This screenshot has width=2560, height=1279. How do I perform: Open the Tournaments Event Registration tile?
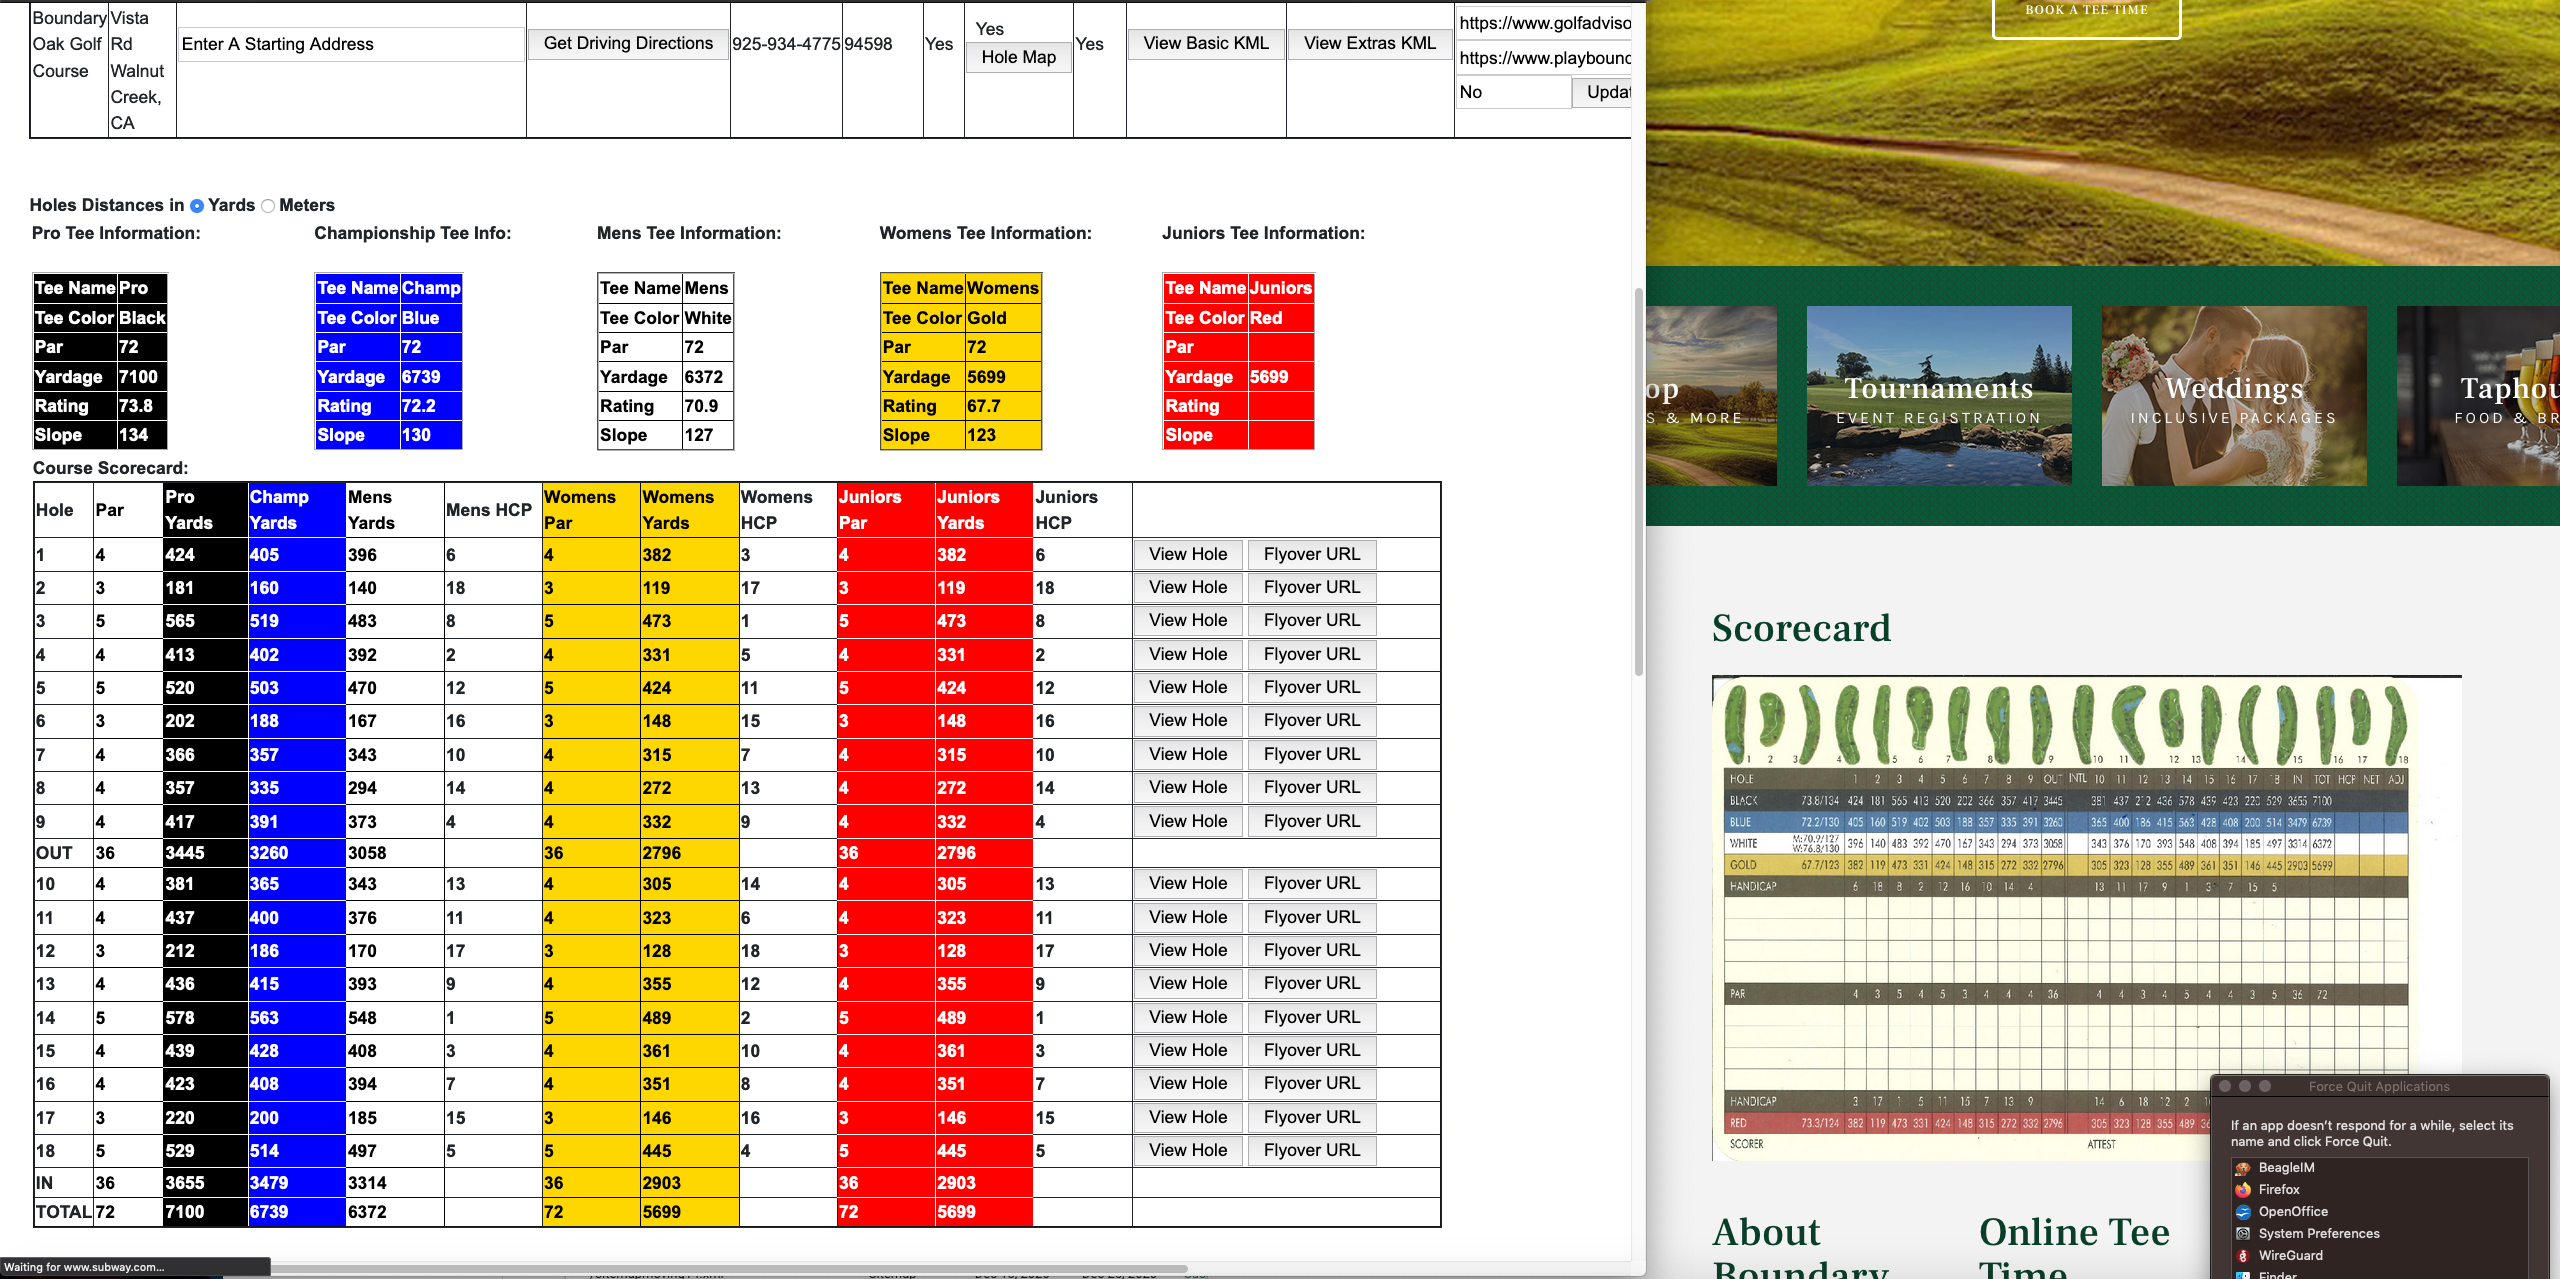1939,396
